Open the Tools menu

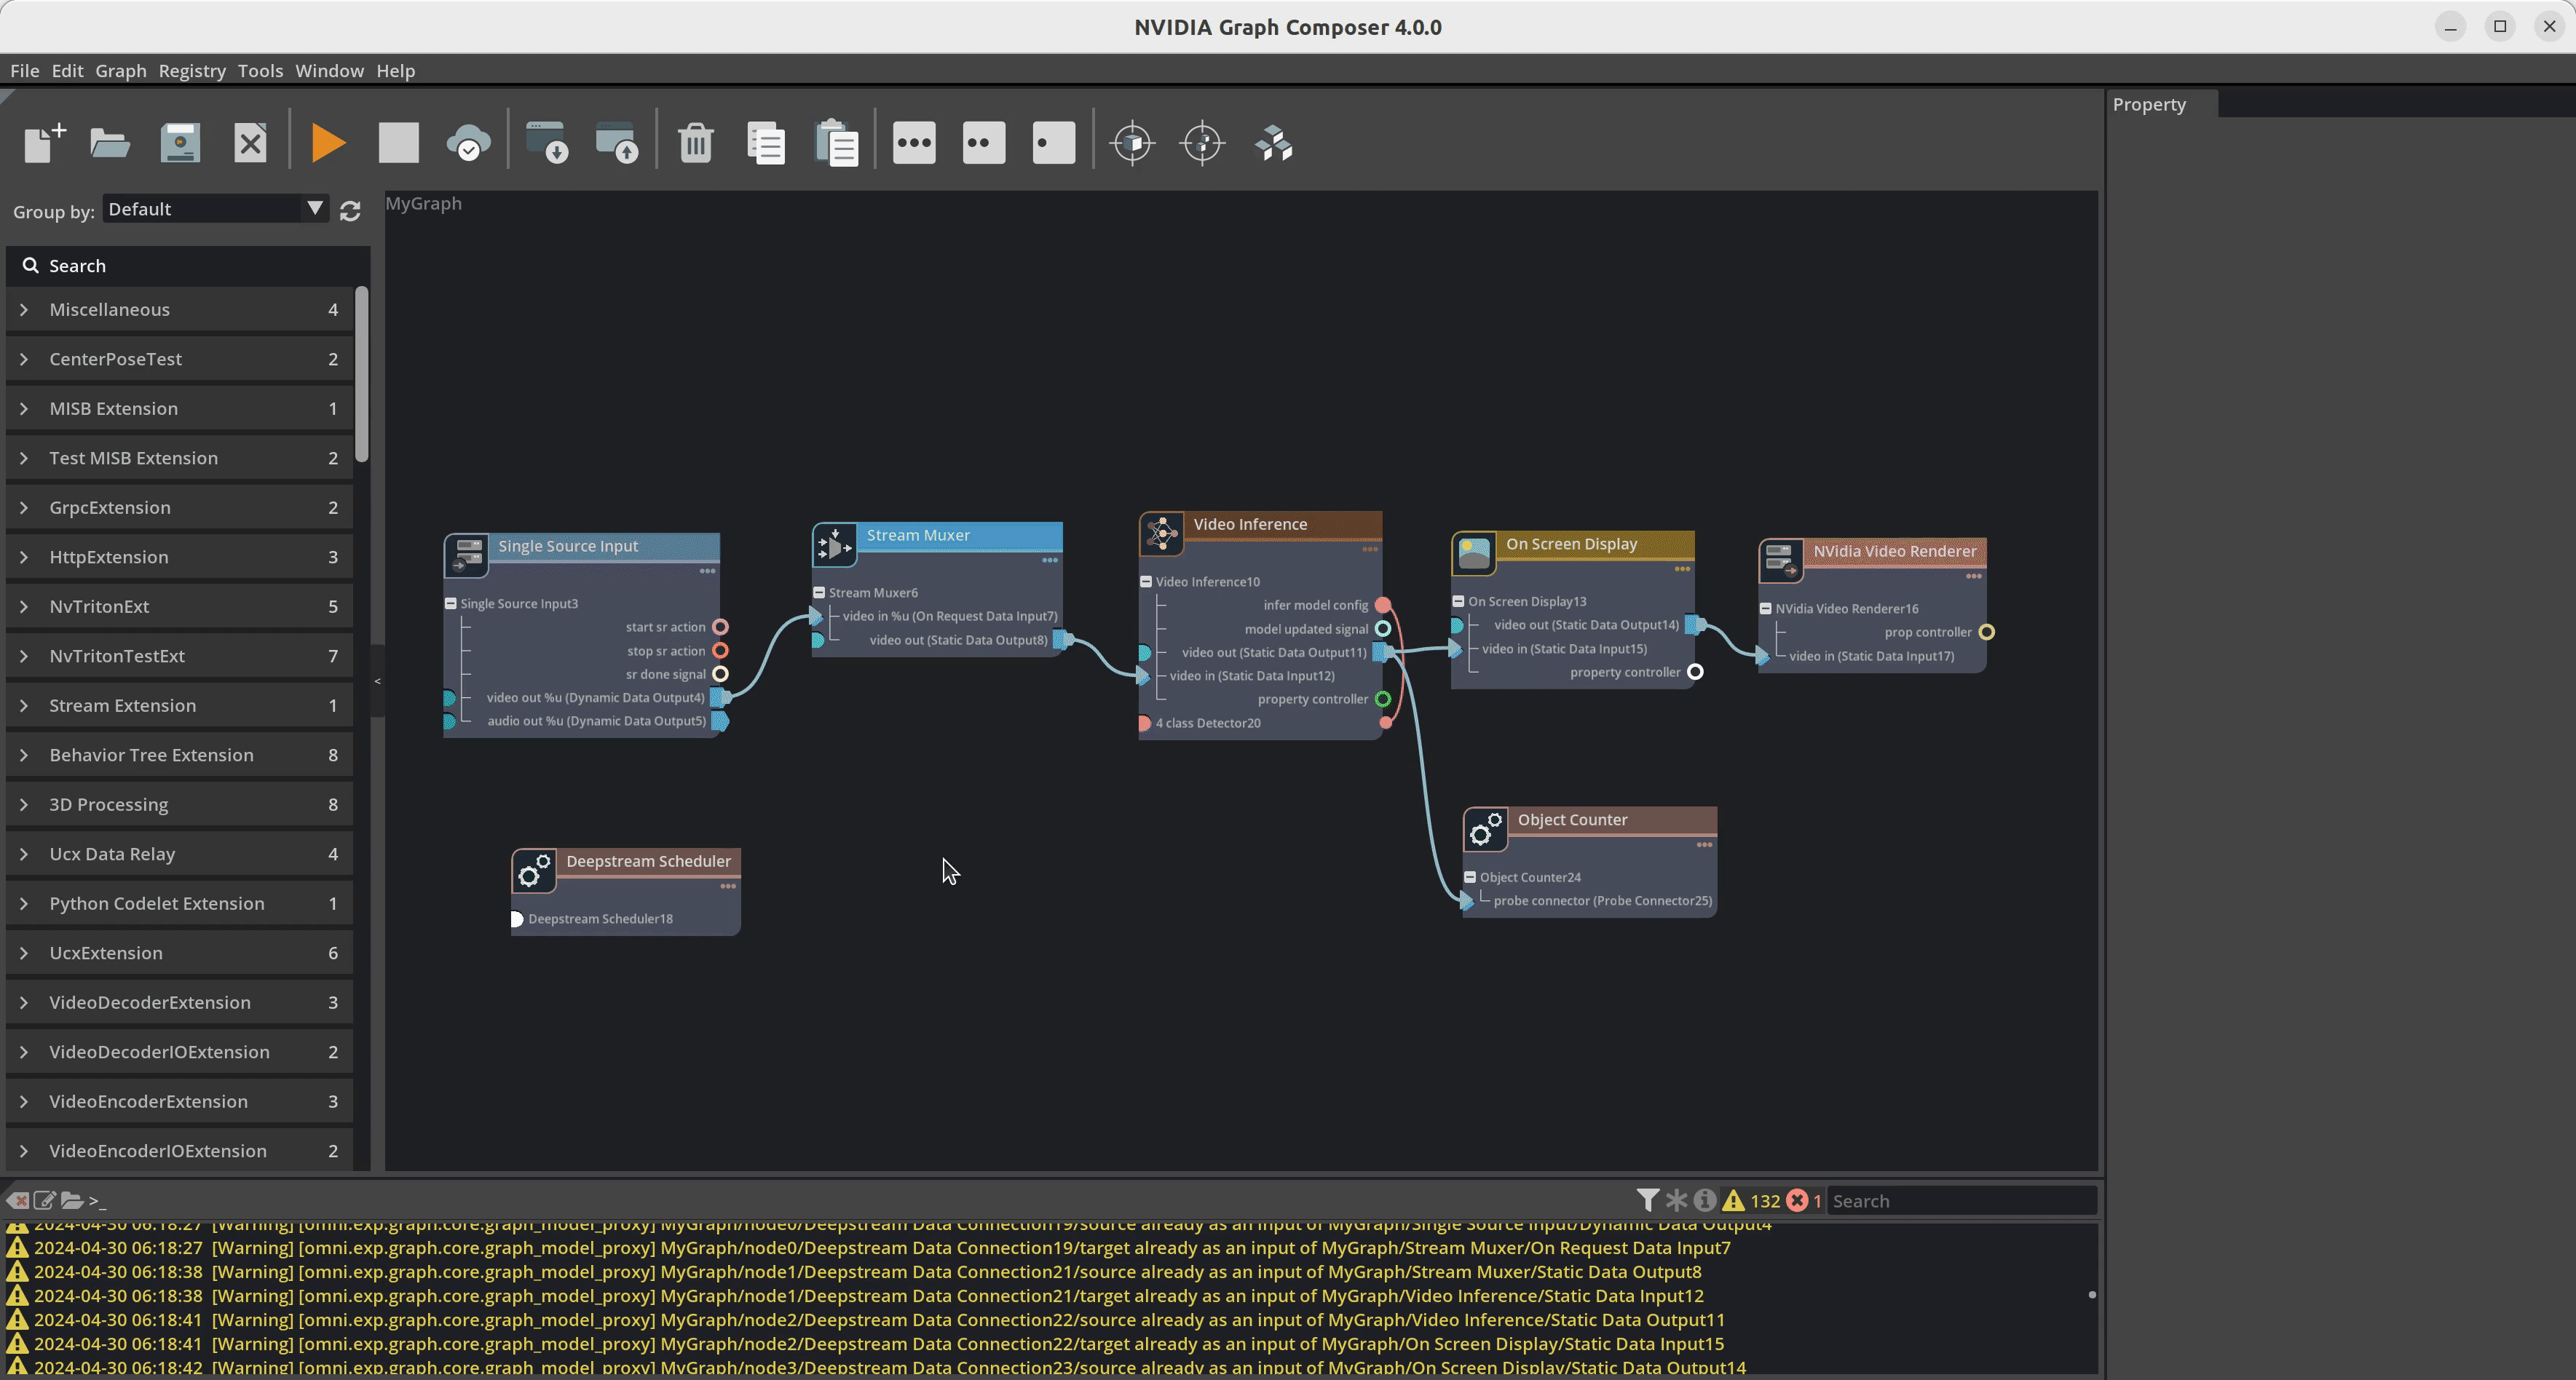pyautogui.click(x=260, y=71)
